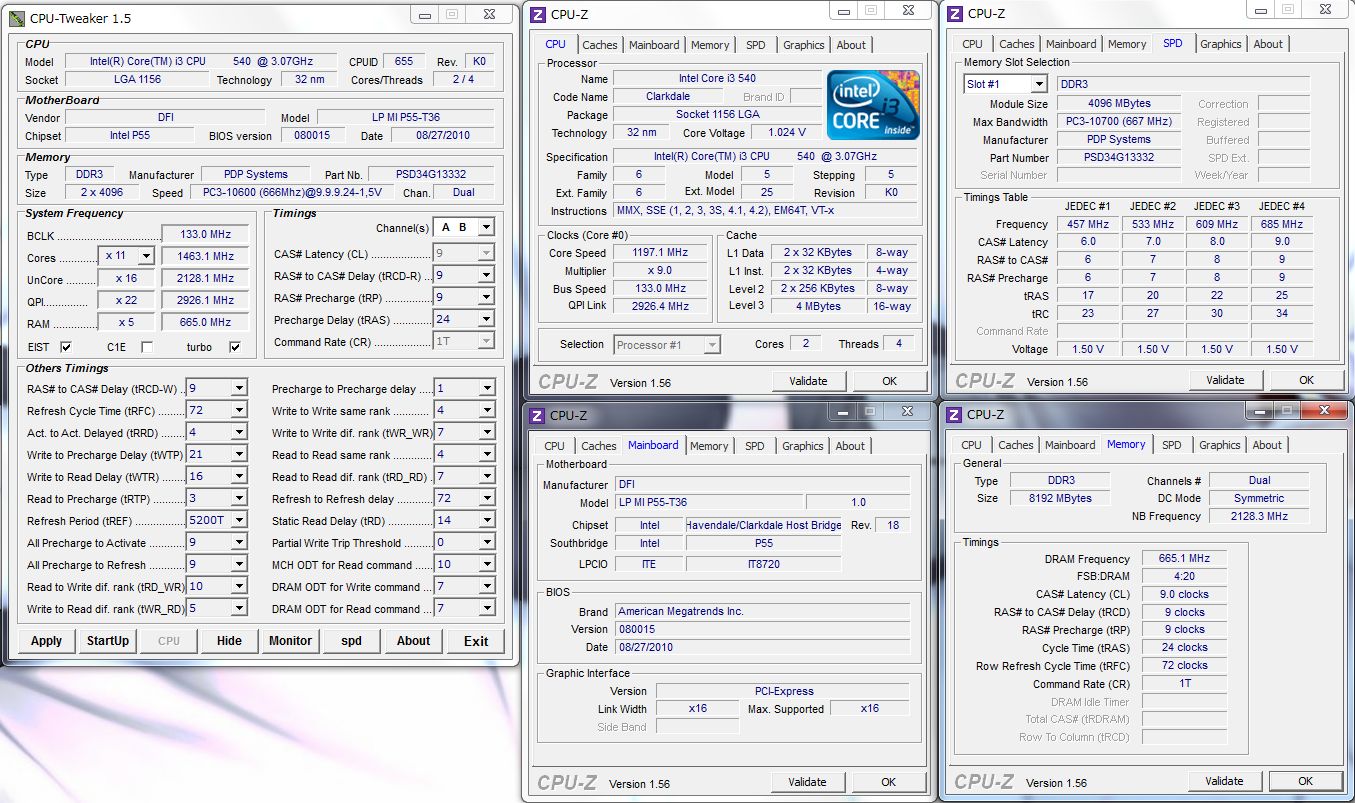This screenshot has width=1355, height=803.
Task: Switch to Graphics tab in the SPD window
Action: (1220, 44)
